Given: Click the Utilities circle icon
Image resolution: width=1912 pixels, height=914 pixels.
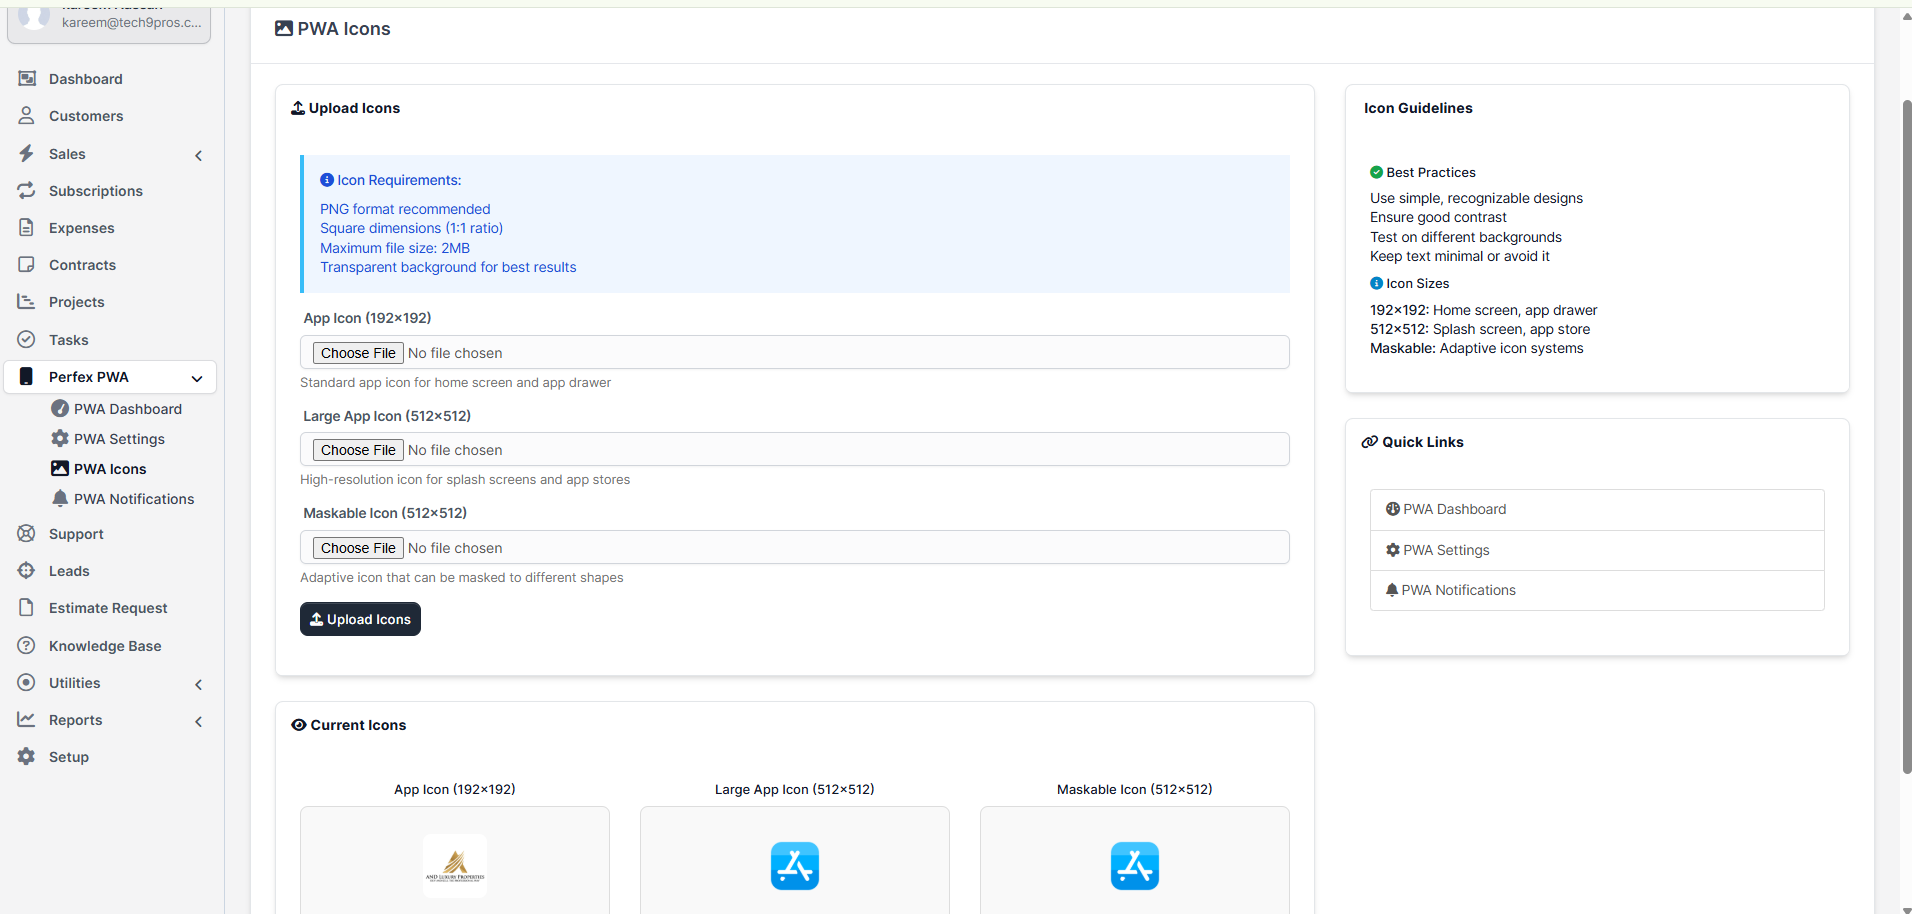Looking at the screenshot, I should pos(27,682).
